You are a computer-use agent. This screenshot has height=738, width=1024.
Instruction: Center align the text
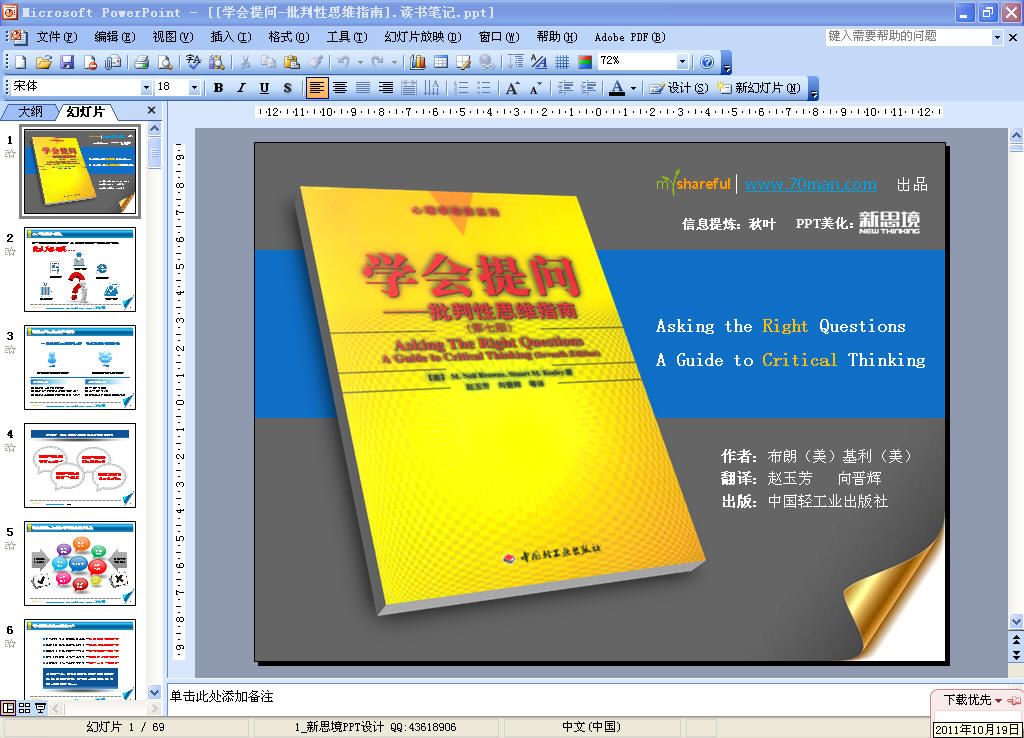click(340, 88)
